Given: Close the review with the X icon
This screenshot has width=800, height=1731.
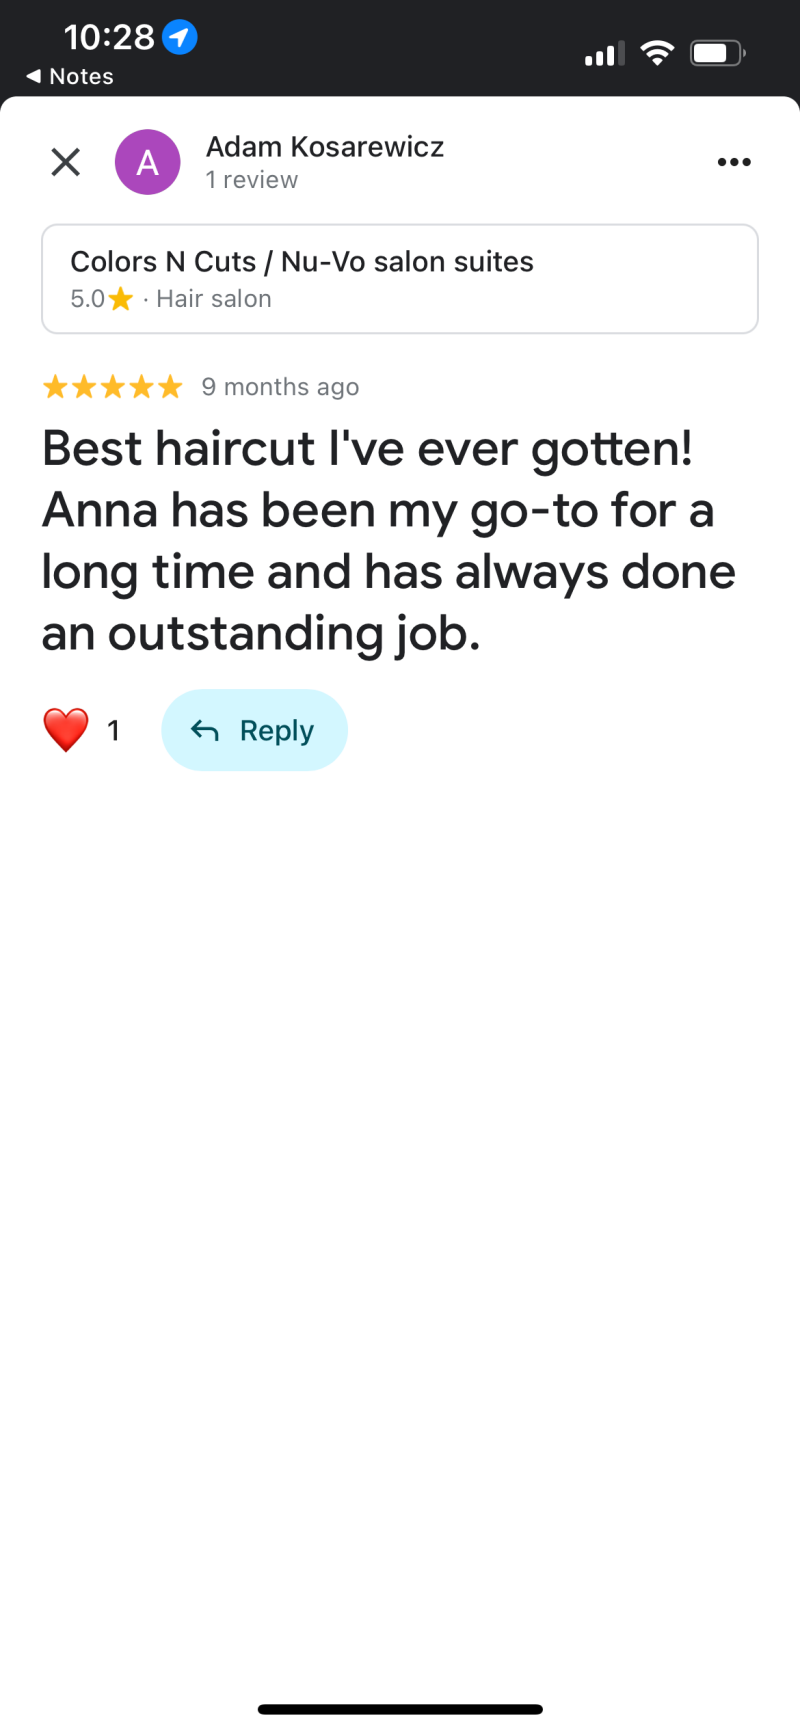Looking at the screenshot, I should [x=66, y=162].
